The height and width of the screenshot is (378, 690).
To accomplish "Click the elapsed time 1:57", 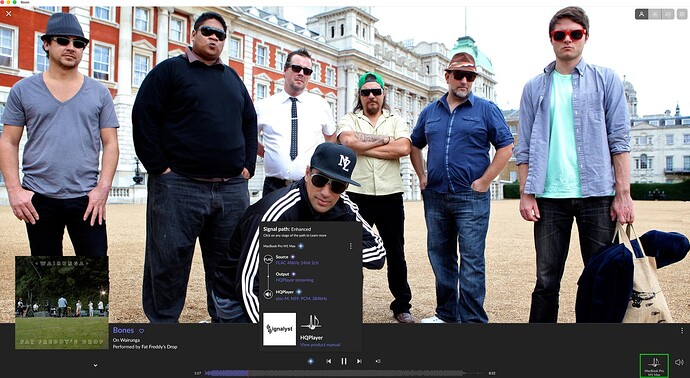I will click(x=198, y=374).
